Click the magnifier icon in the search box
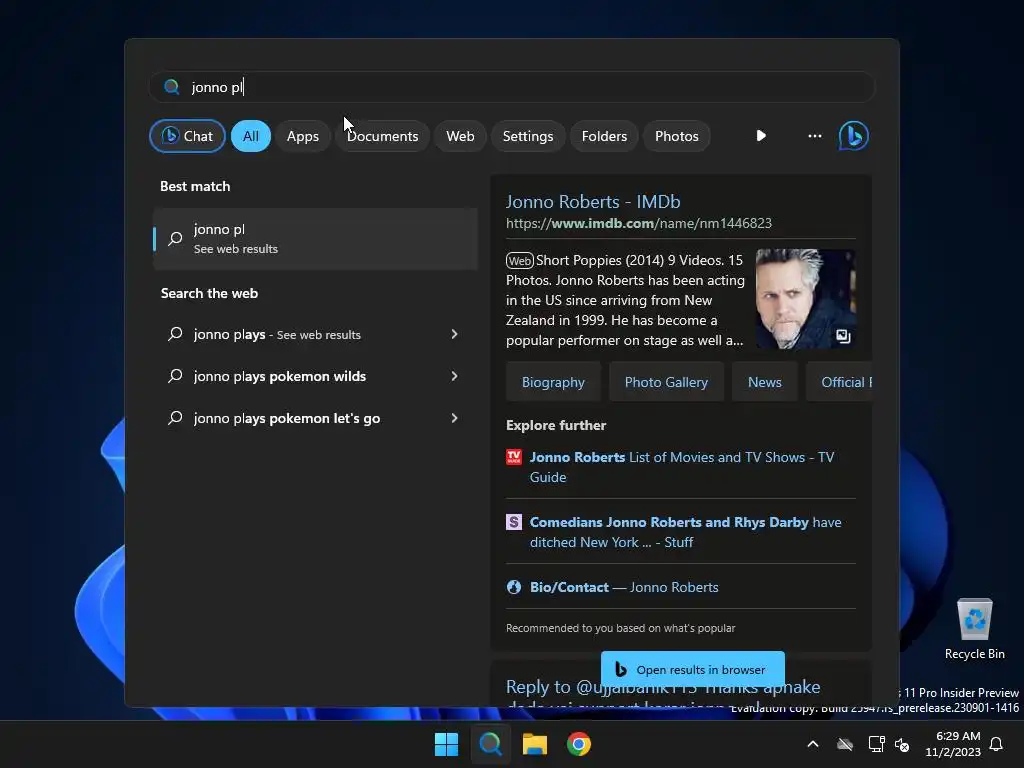 click(x=172, y=87)
